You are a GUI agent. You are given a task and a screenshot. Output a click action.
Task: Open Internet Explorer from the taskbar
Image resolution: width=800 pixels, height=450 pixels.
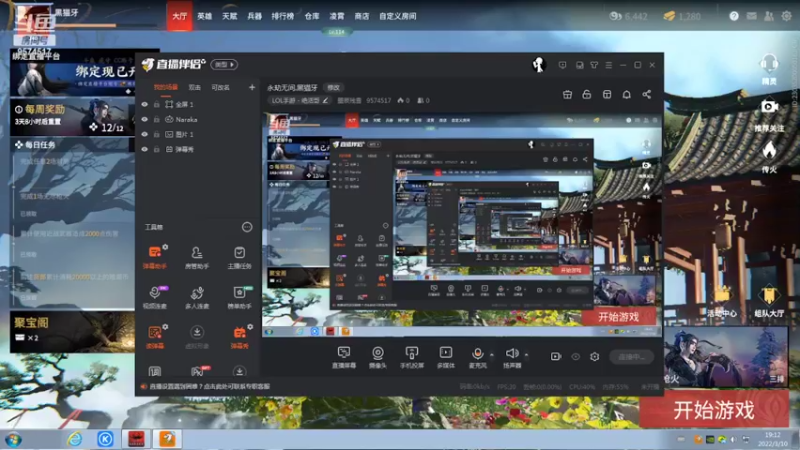74,439
